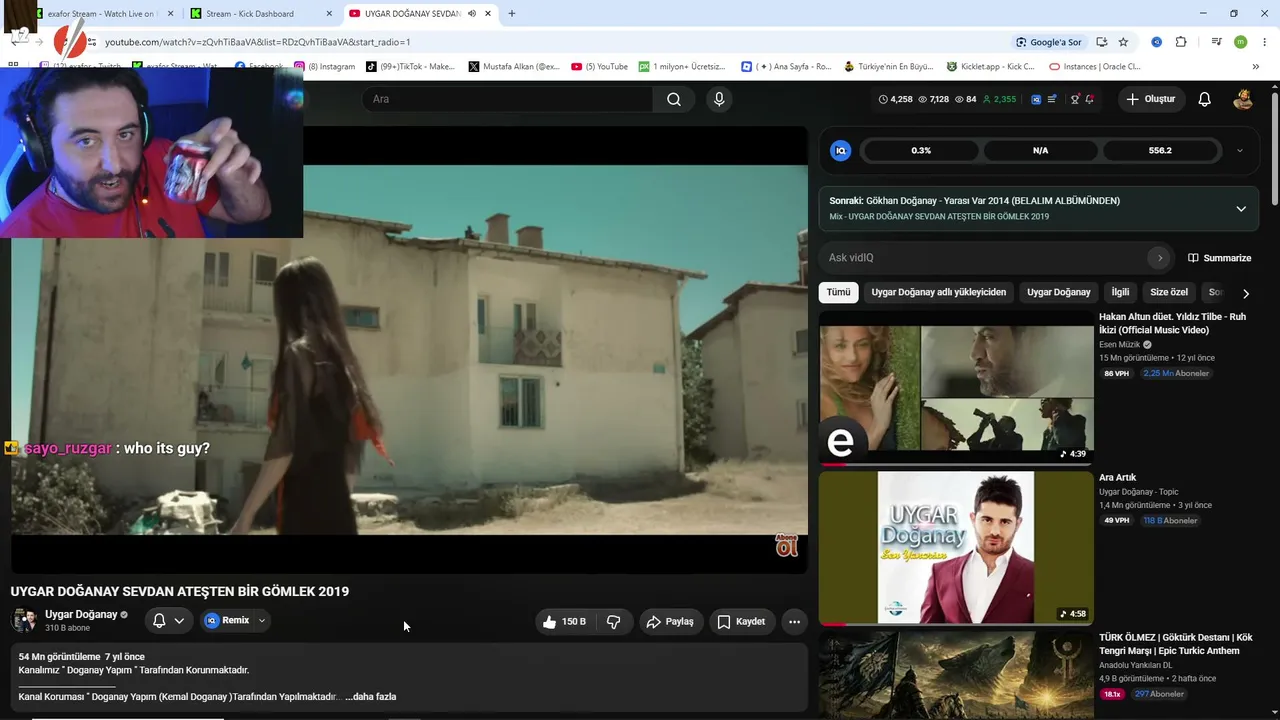Open the vidIQ trophy icon in the header
Image resolution: width=1280 pixels, height=720 pixels.
pos(1075,99)
